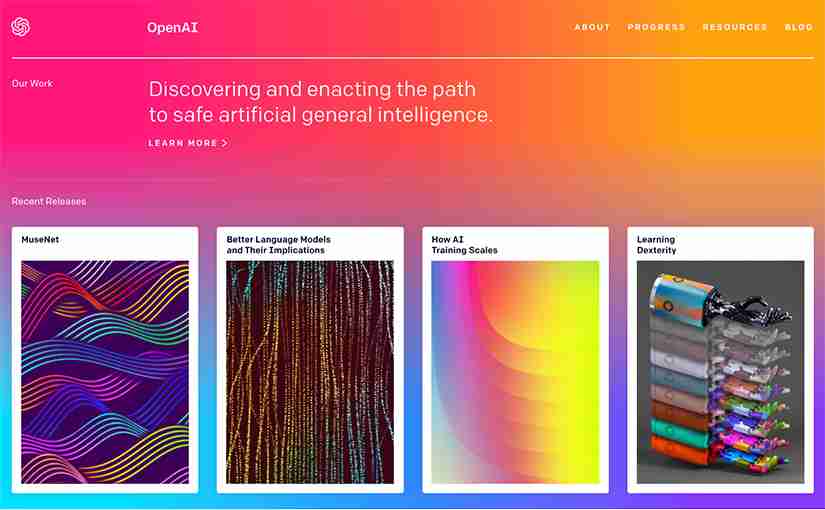Open the Learning Dexterity card title
825x510 pixels.
click(656, 245)
